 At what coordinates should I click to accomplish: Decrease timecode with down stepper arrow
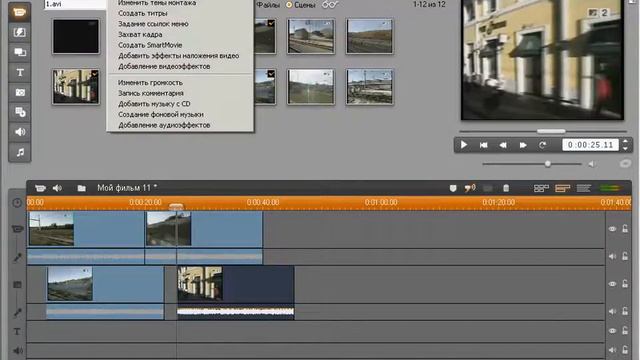click(625, 149)
